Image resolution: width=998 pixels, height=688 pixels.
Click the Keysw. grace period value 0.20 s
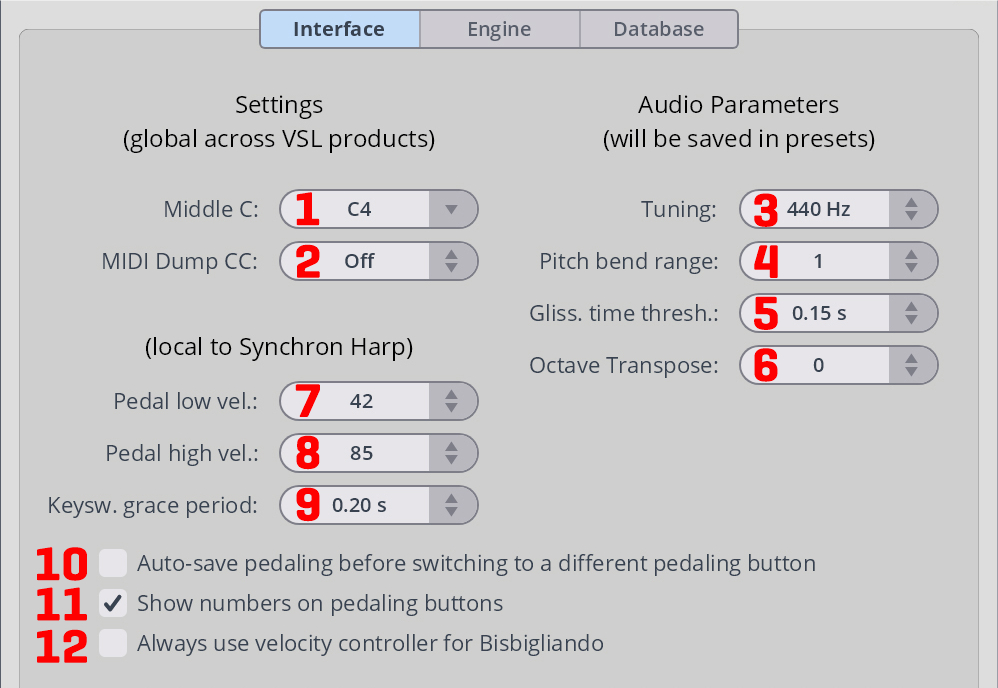[359, 505]
